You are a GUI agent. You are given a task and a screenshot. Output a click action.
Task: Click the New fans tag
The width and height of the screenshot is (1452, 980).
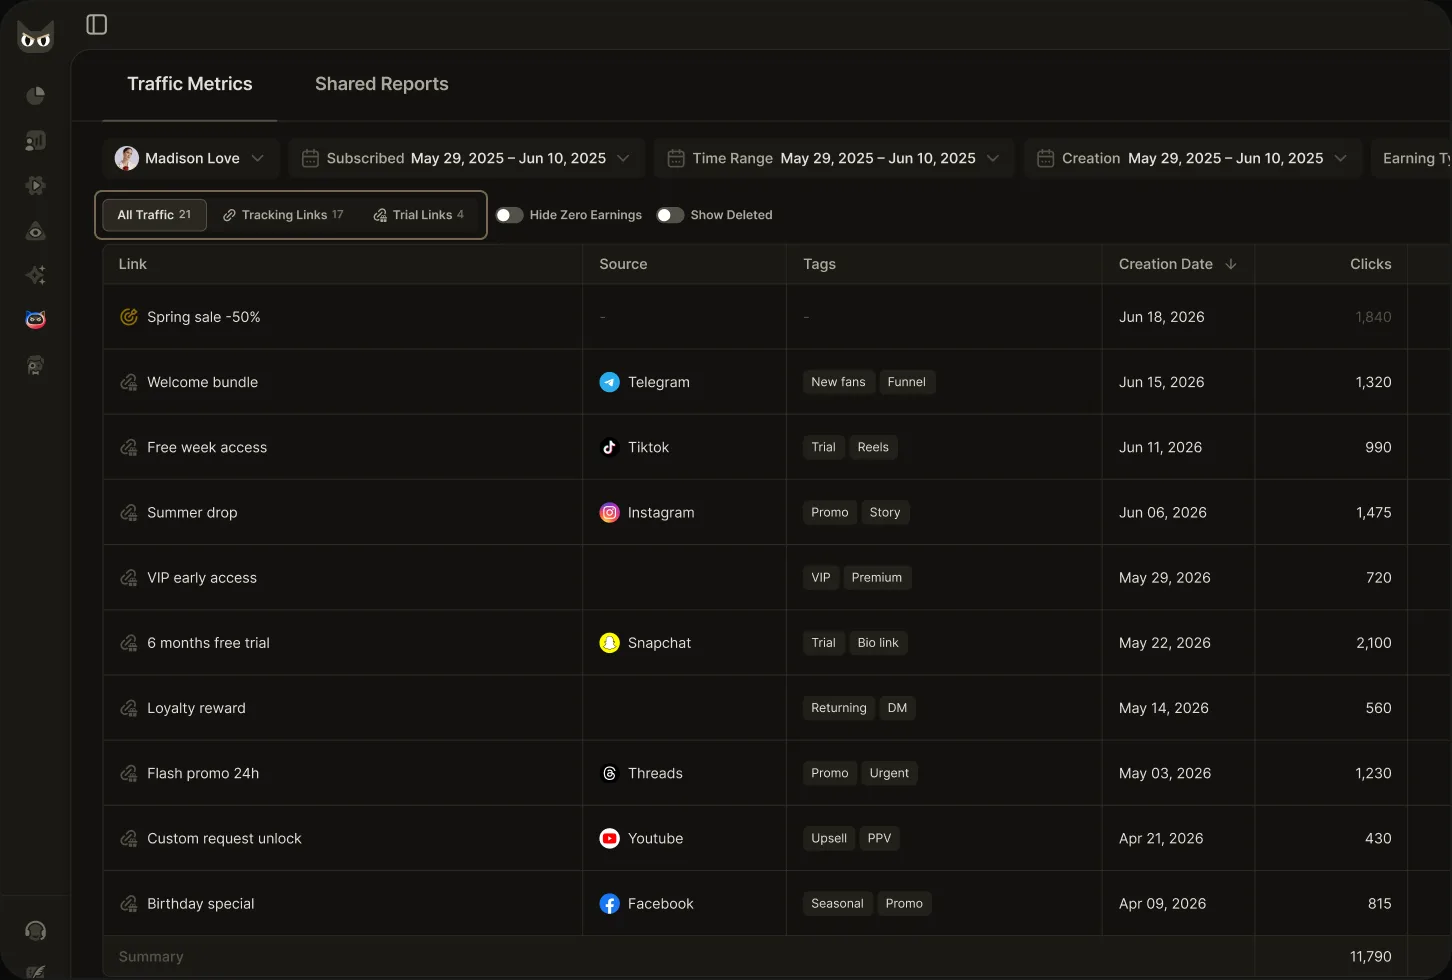click(838, 382)
